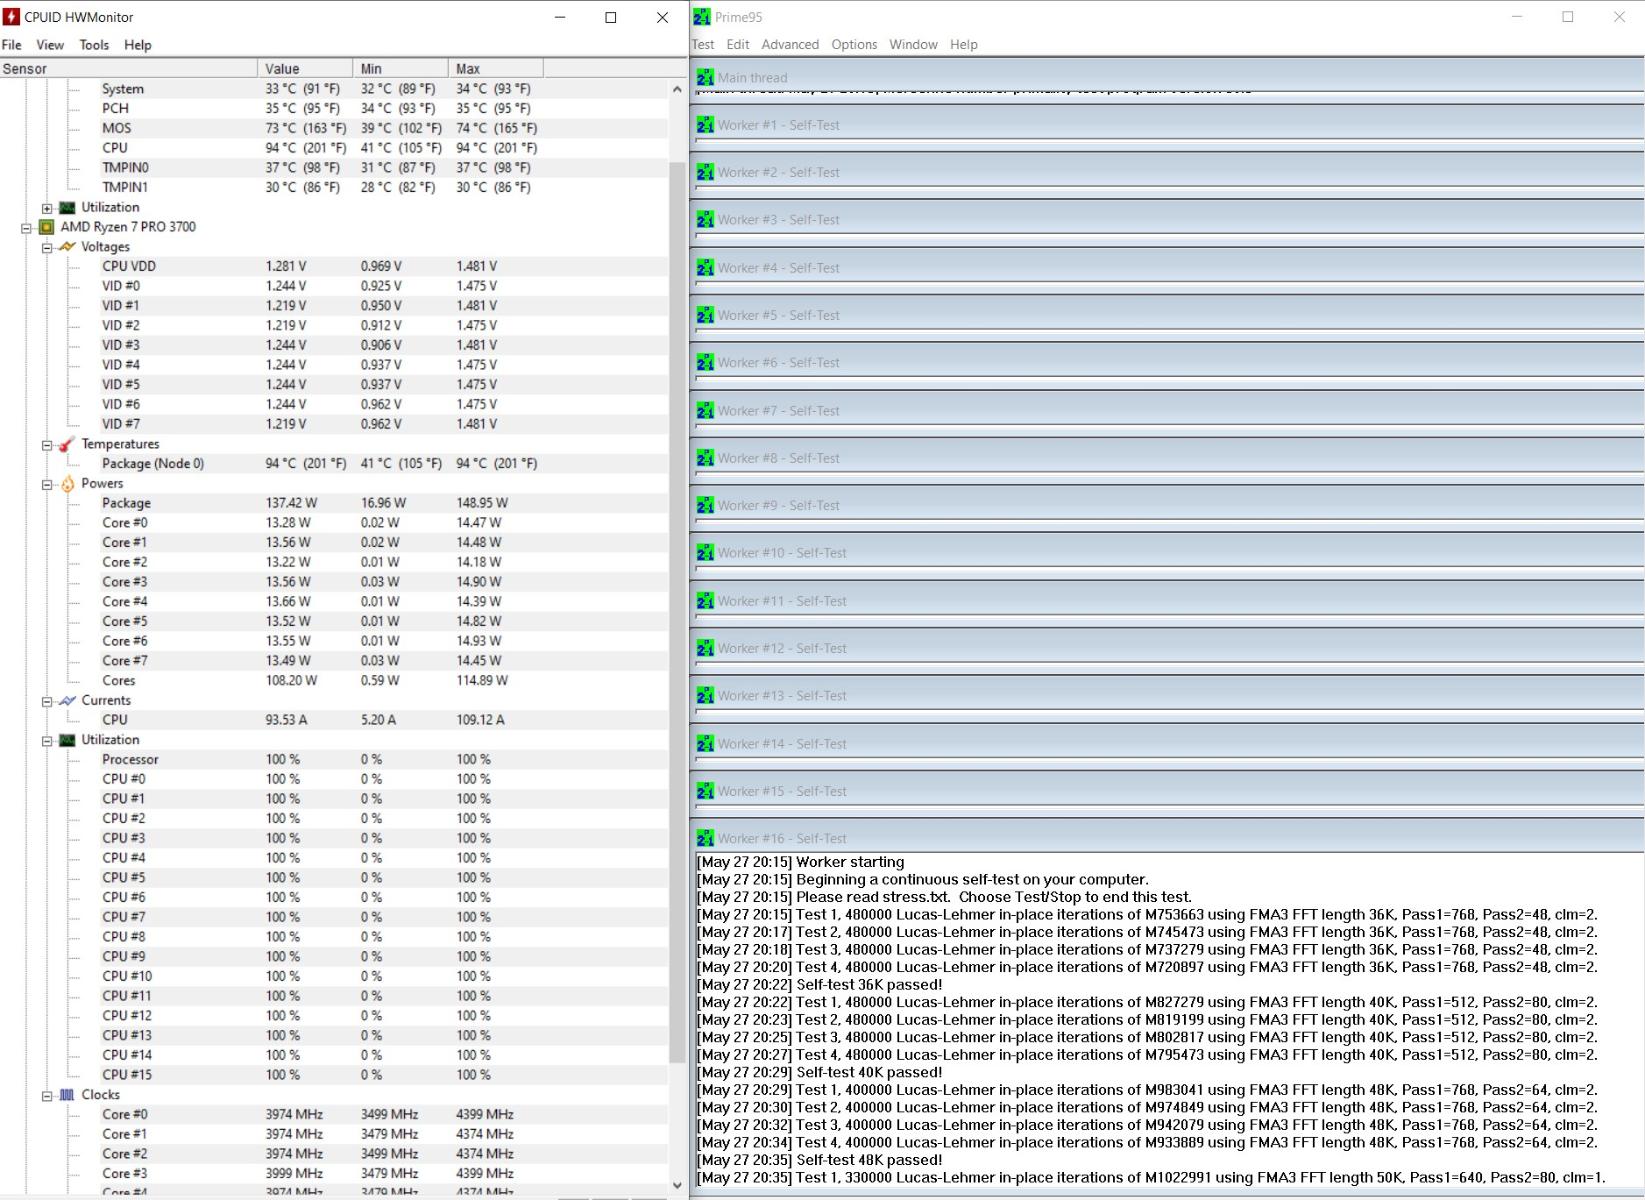Click the Worker #8 Self-Test window icon

(x=705, y=458)
